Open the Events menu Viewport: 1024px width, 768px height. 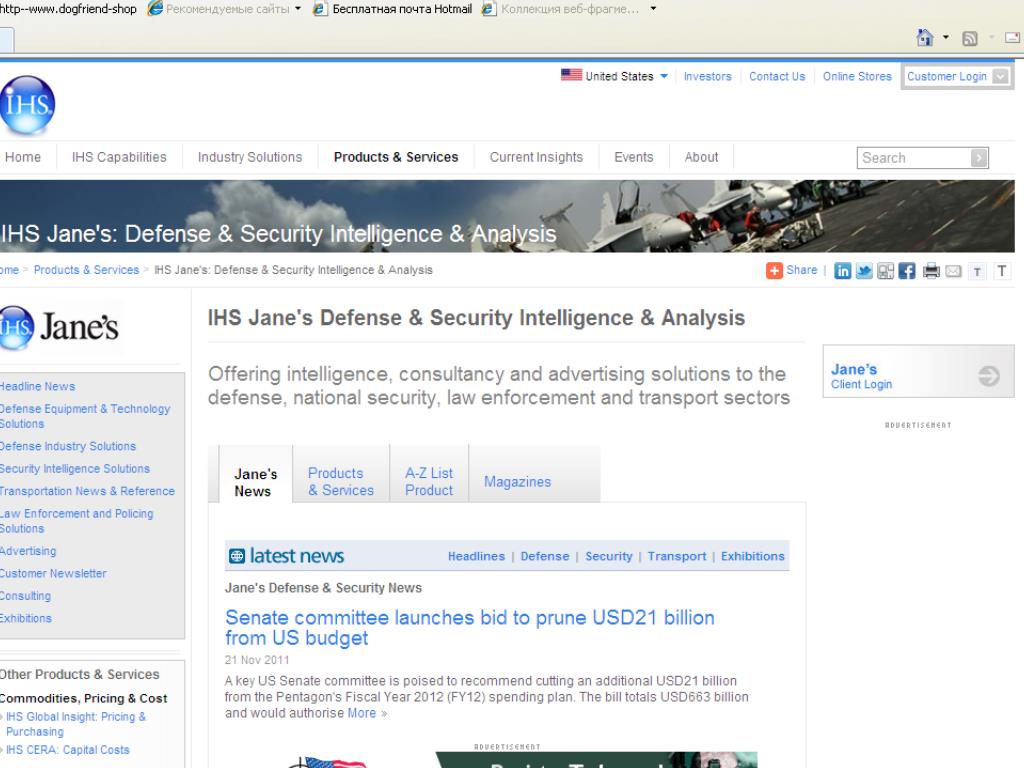(x=633, y=157)
